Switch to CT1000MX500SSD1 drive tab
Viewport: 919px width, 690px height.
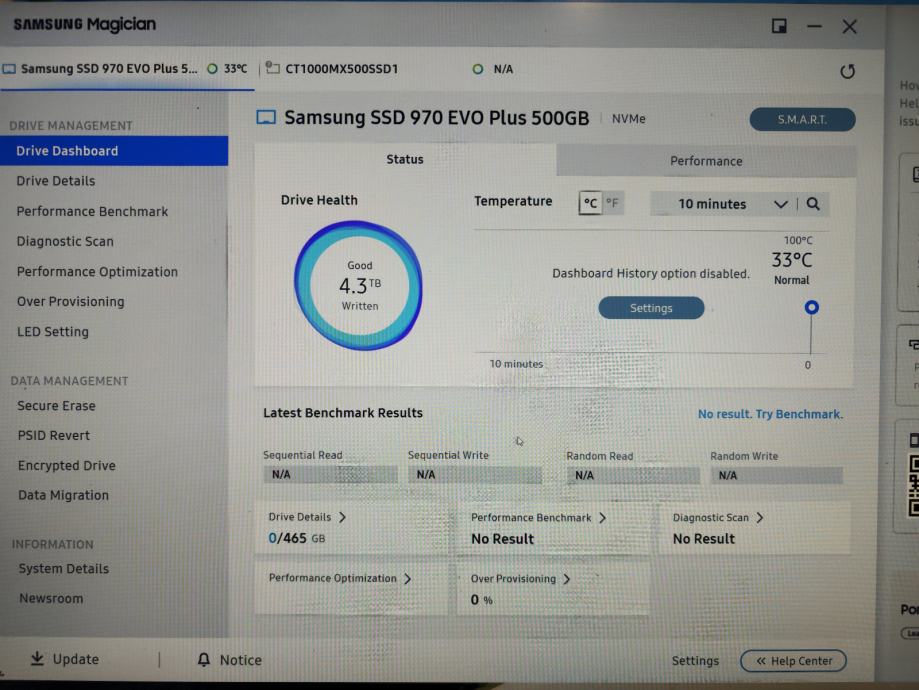click(390, 69)
